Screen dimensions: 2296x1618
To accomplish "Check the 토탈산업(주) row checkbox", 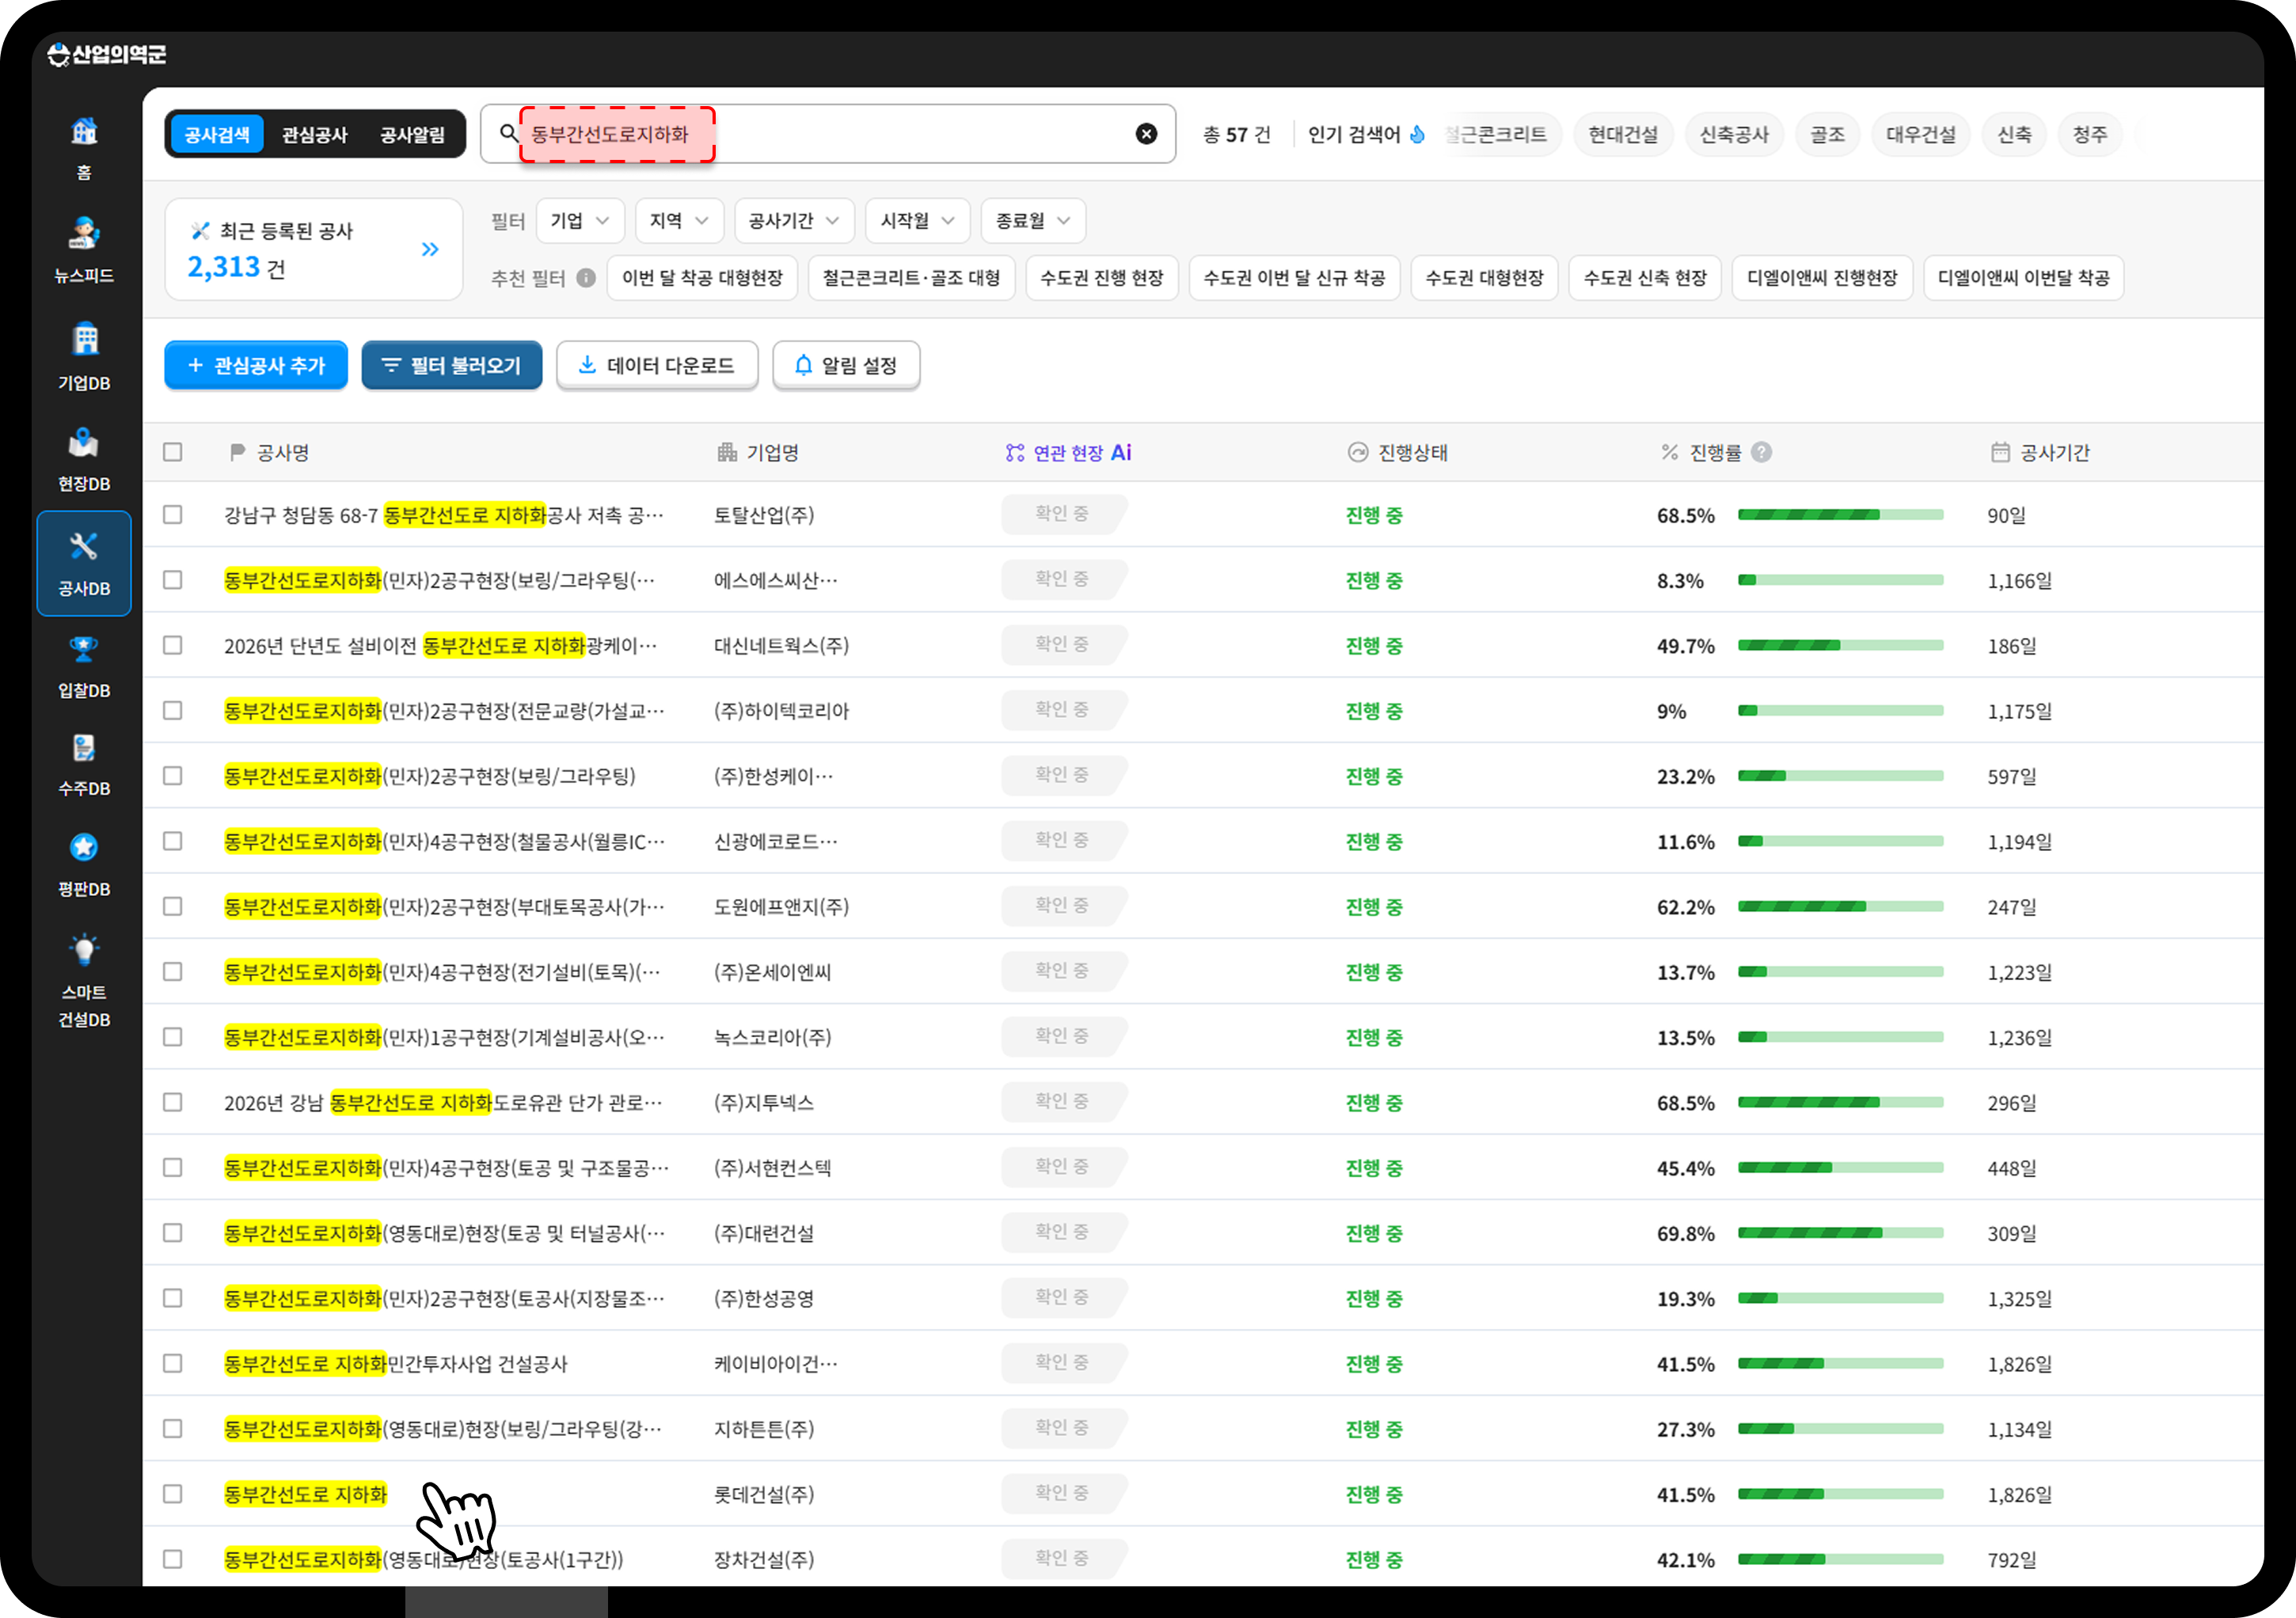I will pos(173,515).
